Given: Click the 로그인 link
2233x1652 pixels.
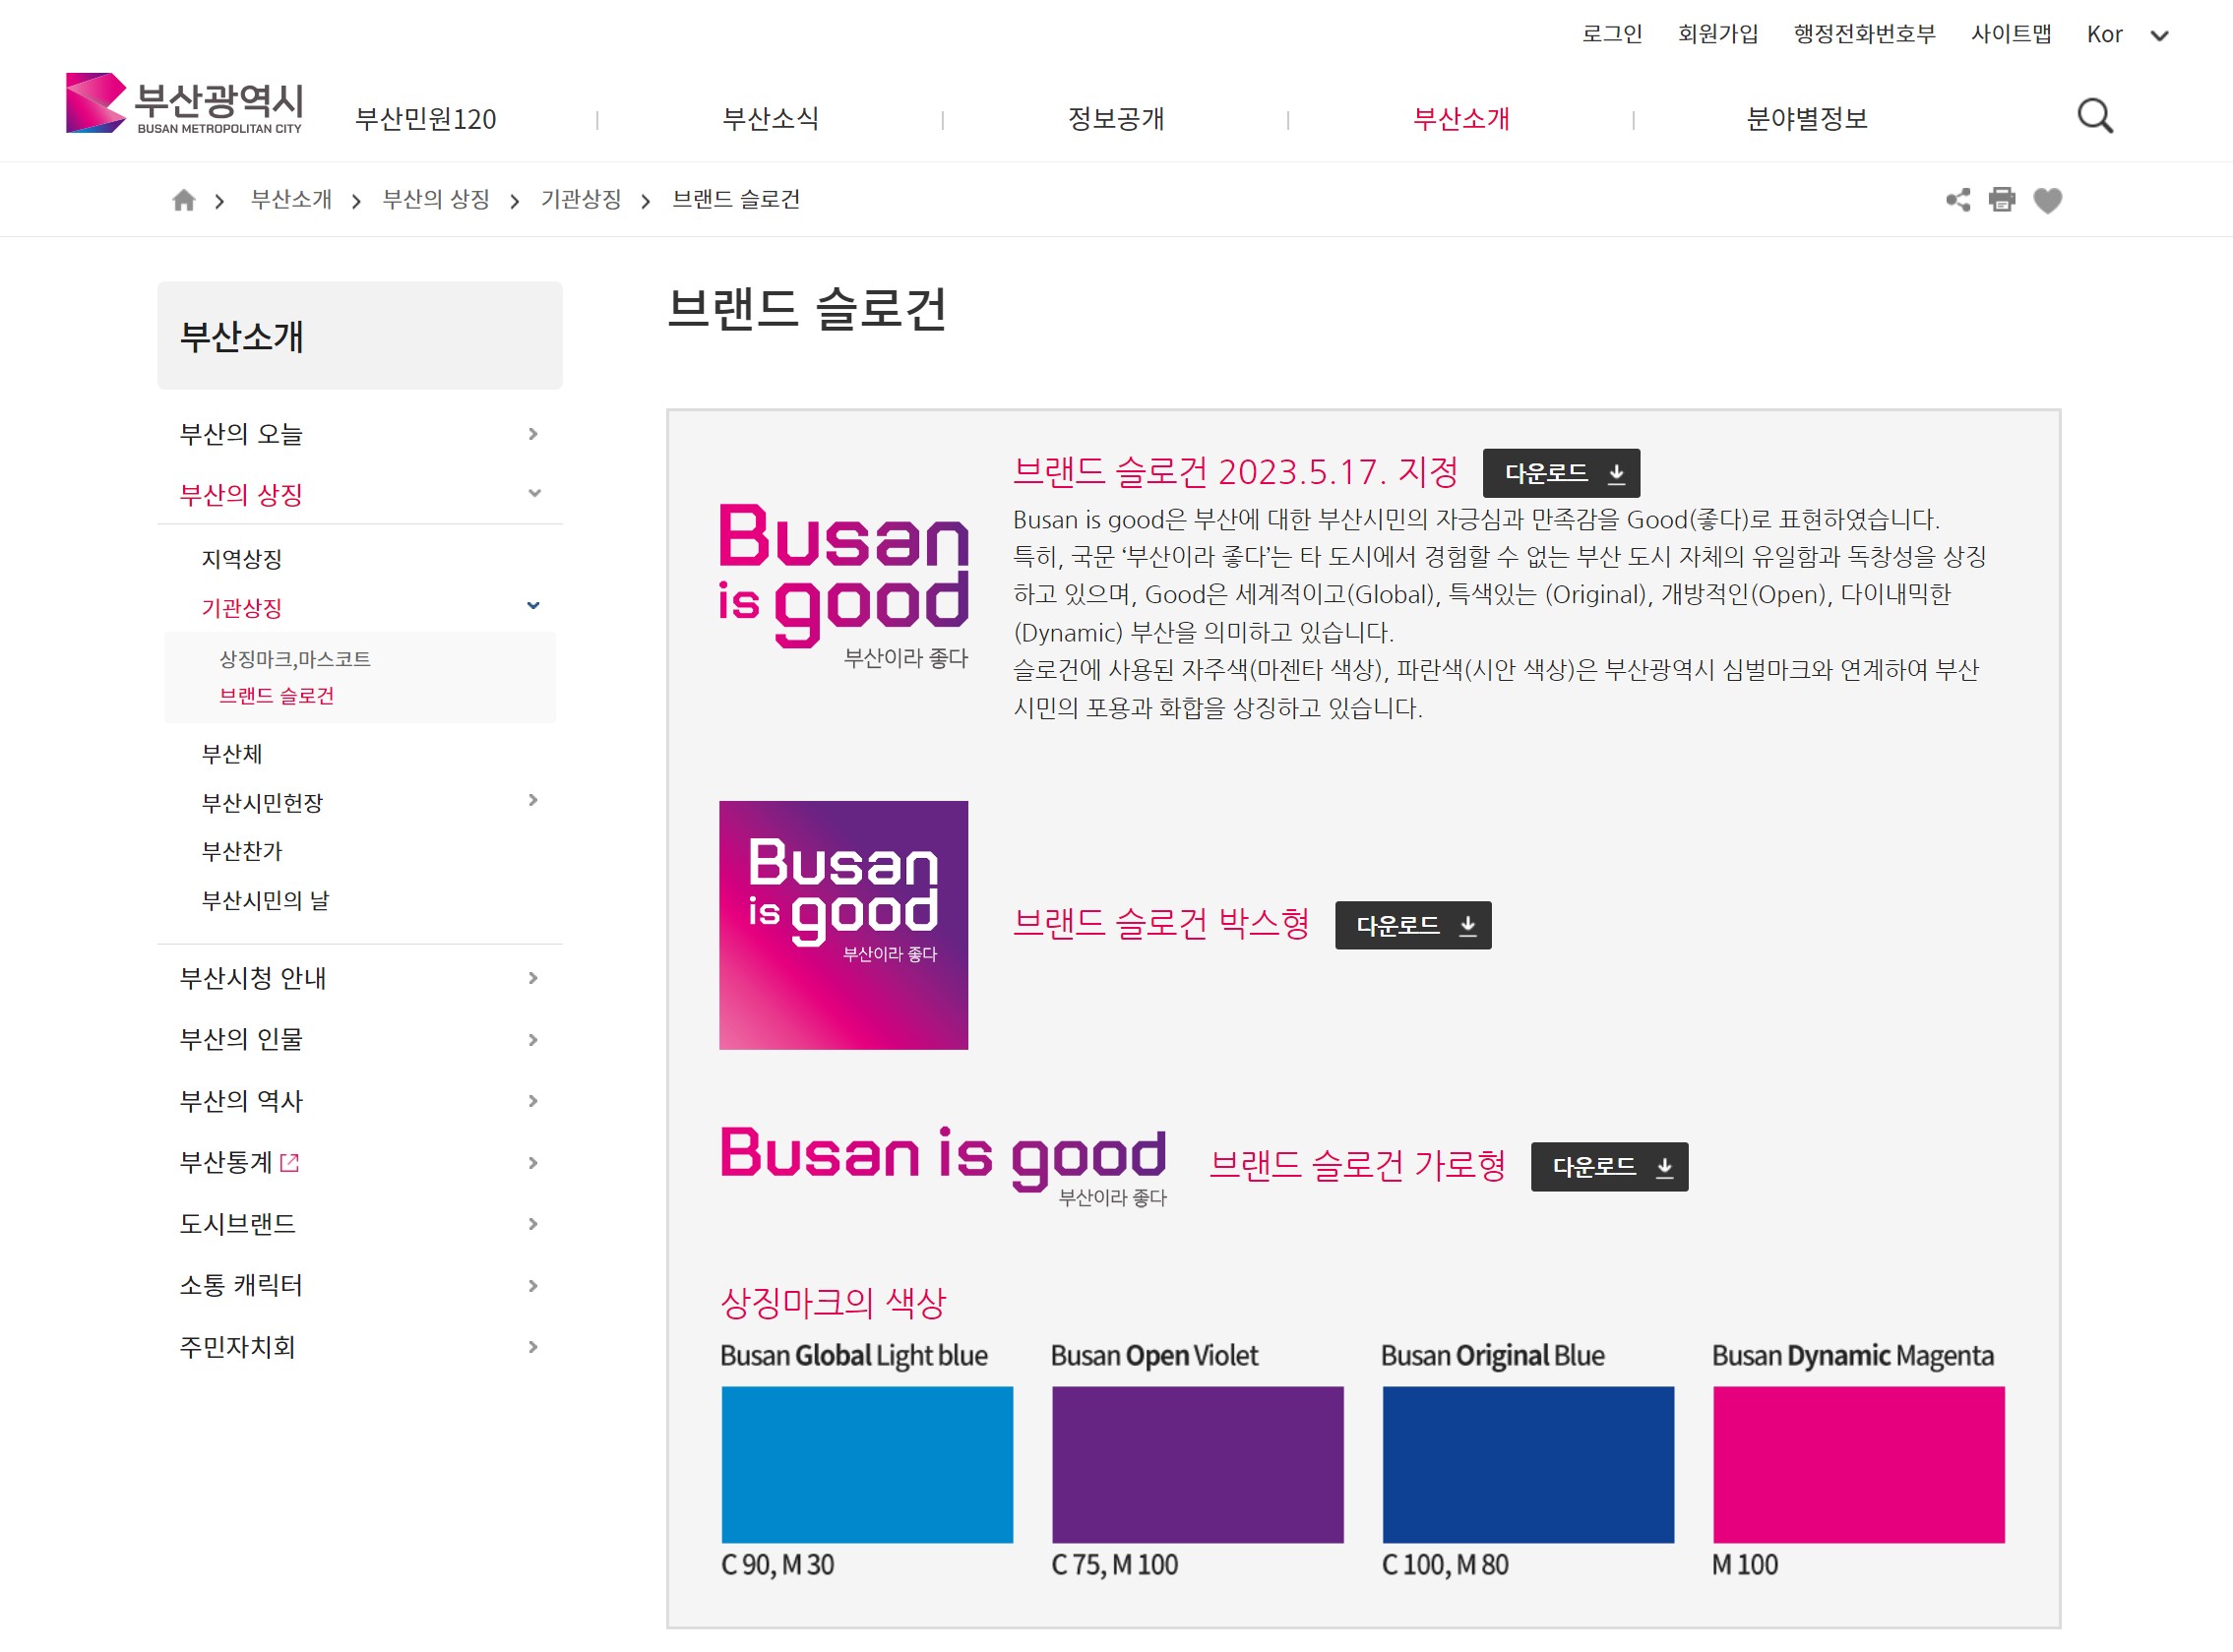Looking at the screenshot, I should pos(1611,34).
